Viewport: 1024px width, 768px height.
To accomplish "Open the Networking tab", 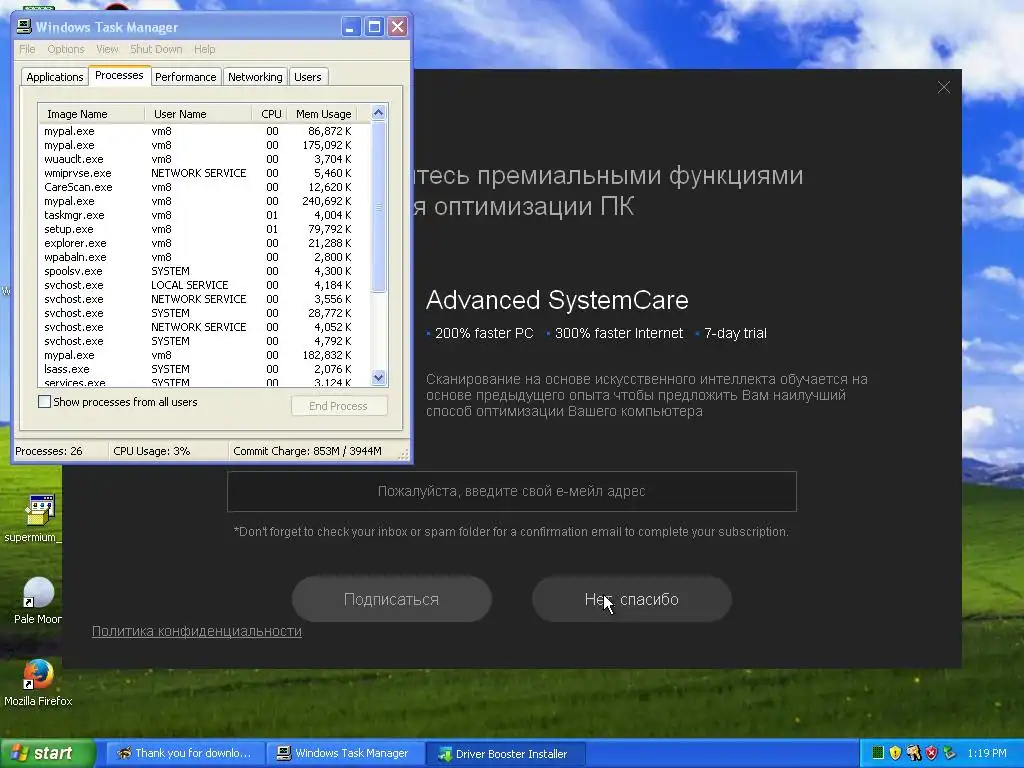I will [255, 76].
